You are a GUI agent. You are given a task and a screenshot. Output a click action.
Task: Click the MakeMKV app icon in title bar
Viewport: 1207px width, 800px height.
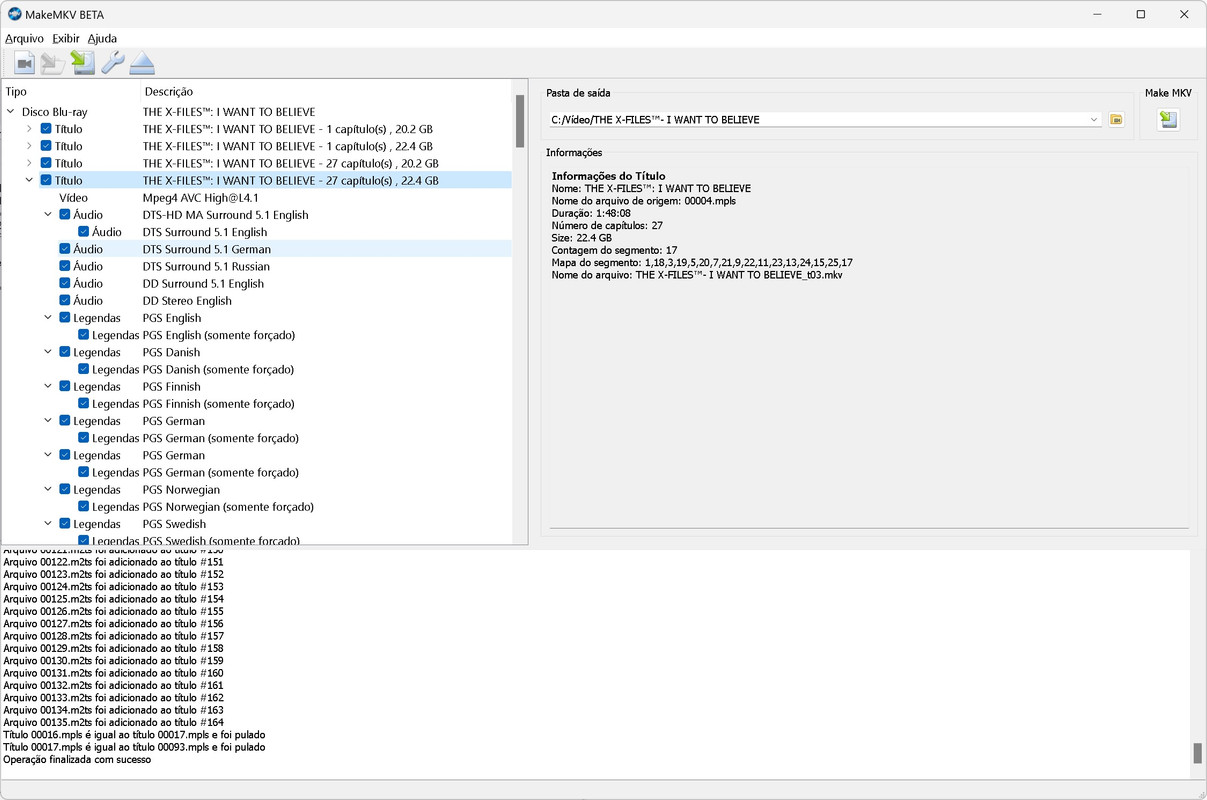pyautogui.click(x=15, y=15)
